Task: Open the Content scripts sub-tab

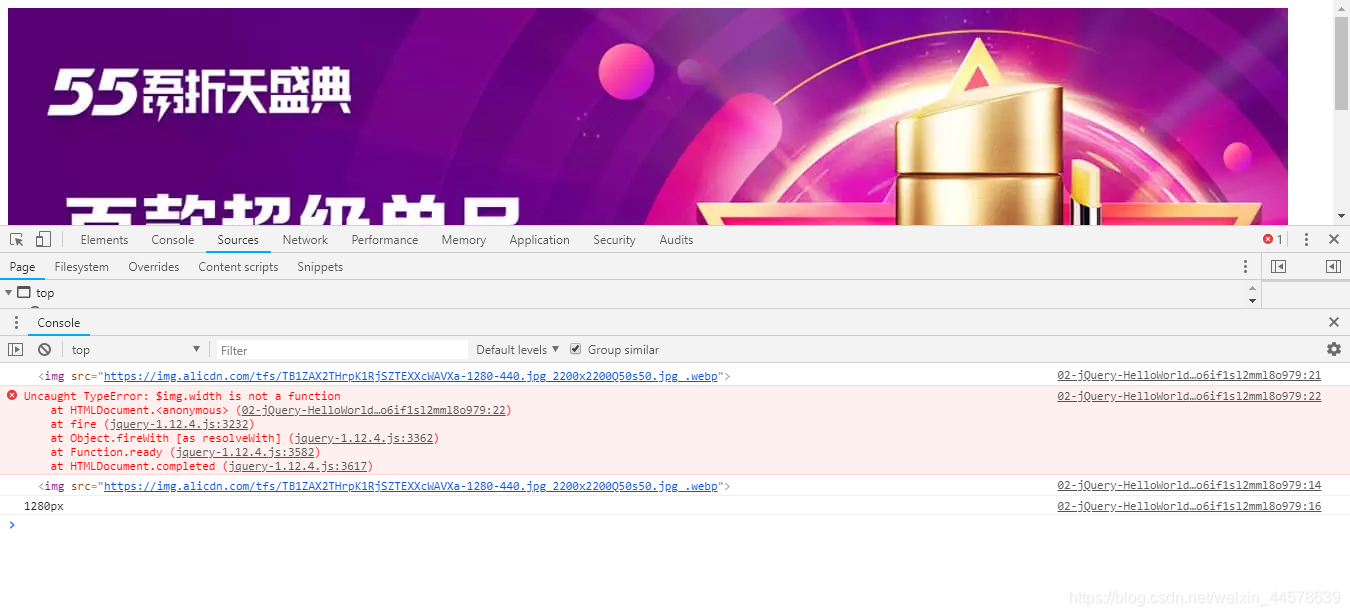Action: click(238, 267)
